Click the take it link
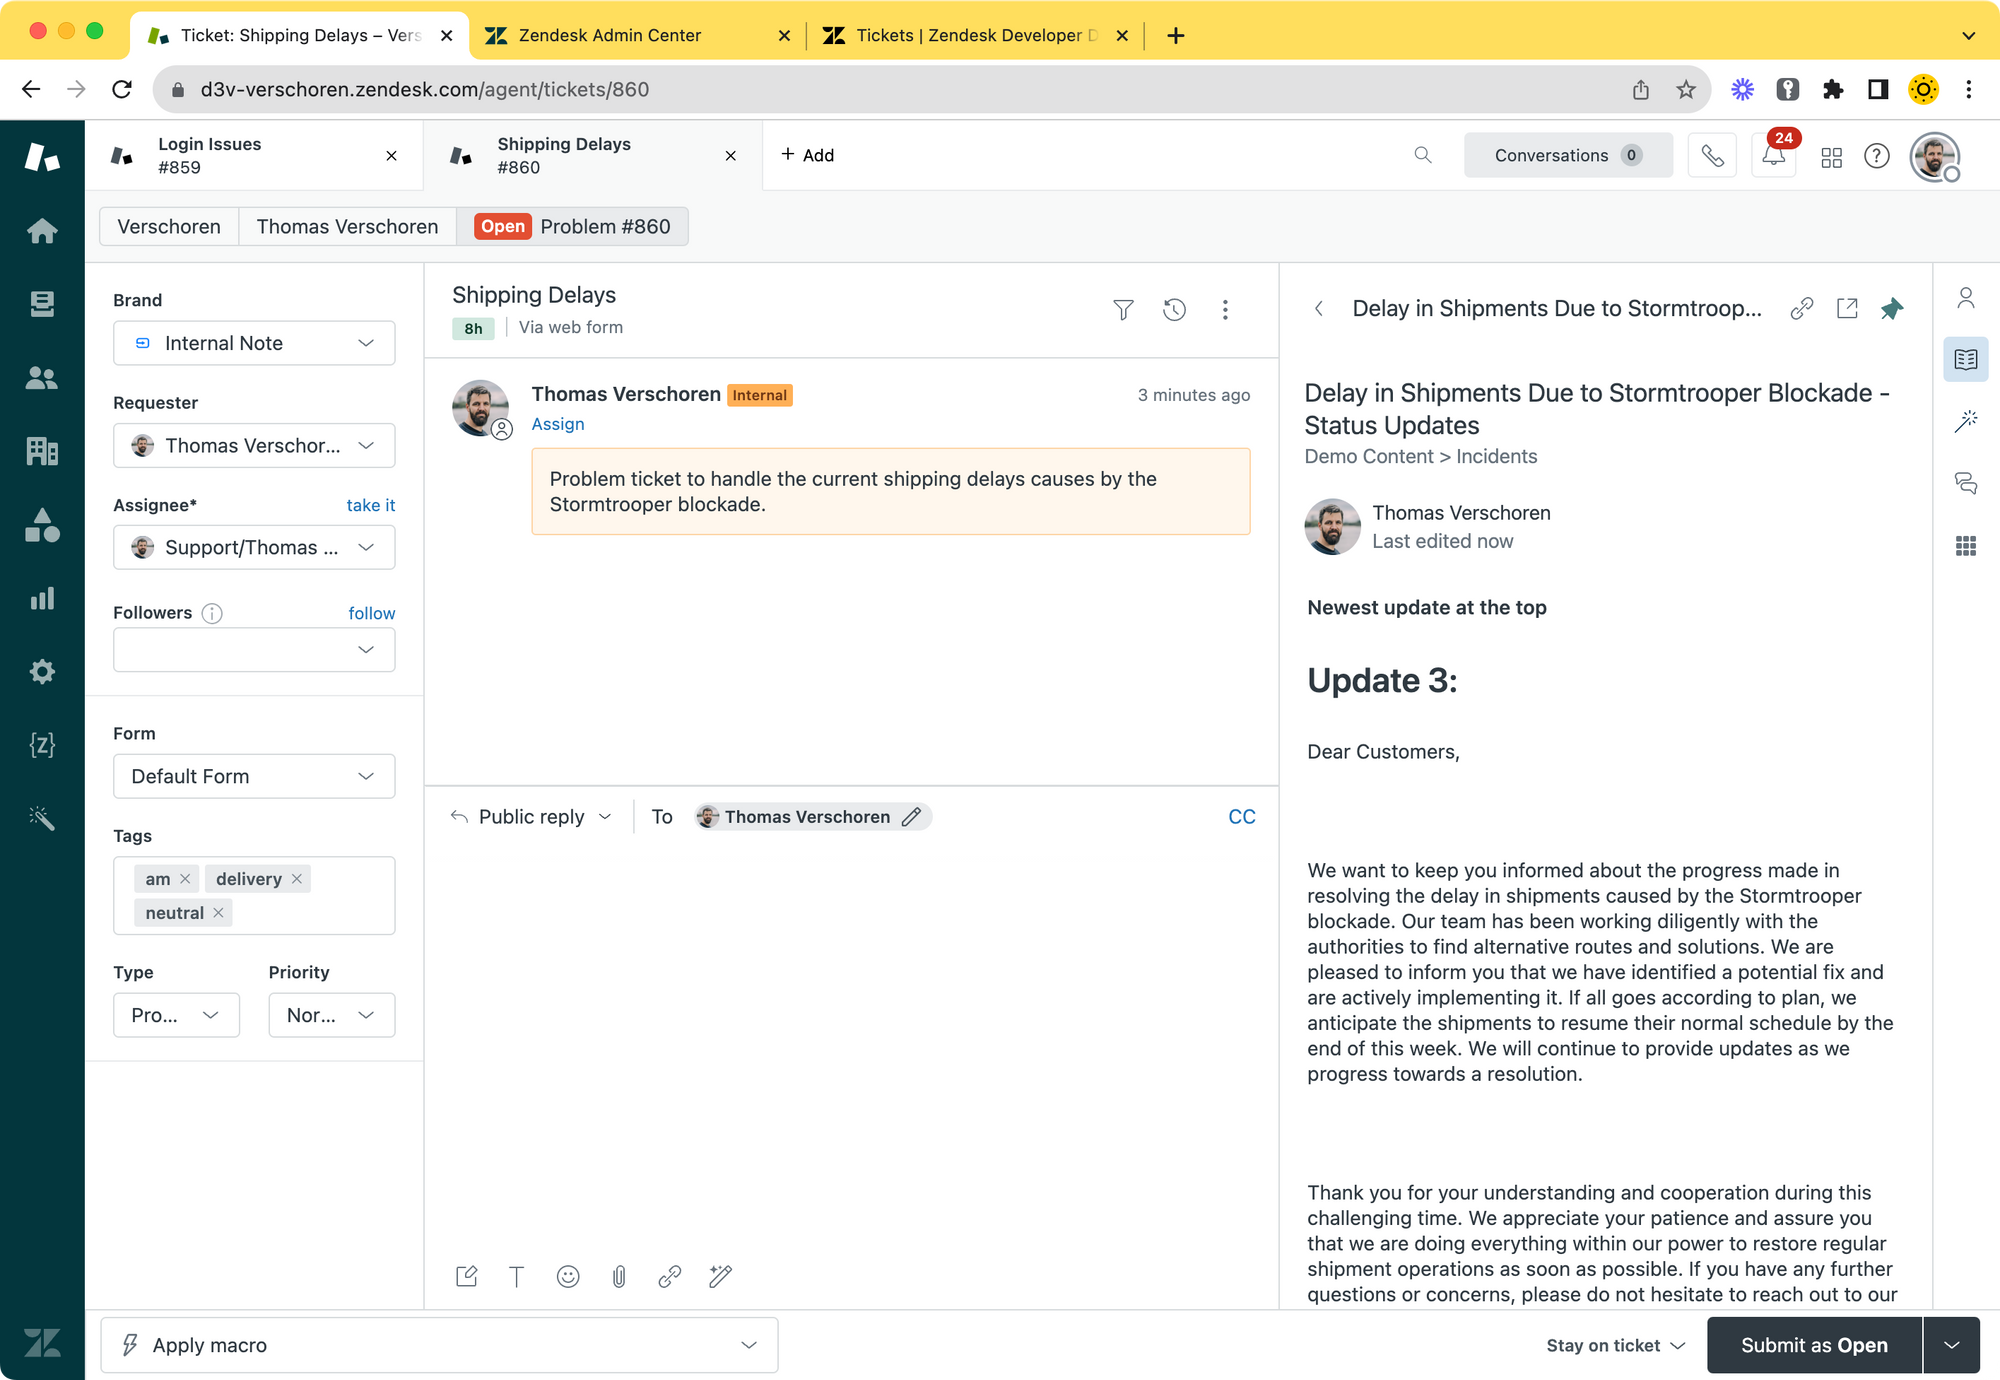2000x1380 pixels. 370,505
